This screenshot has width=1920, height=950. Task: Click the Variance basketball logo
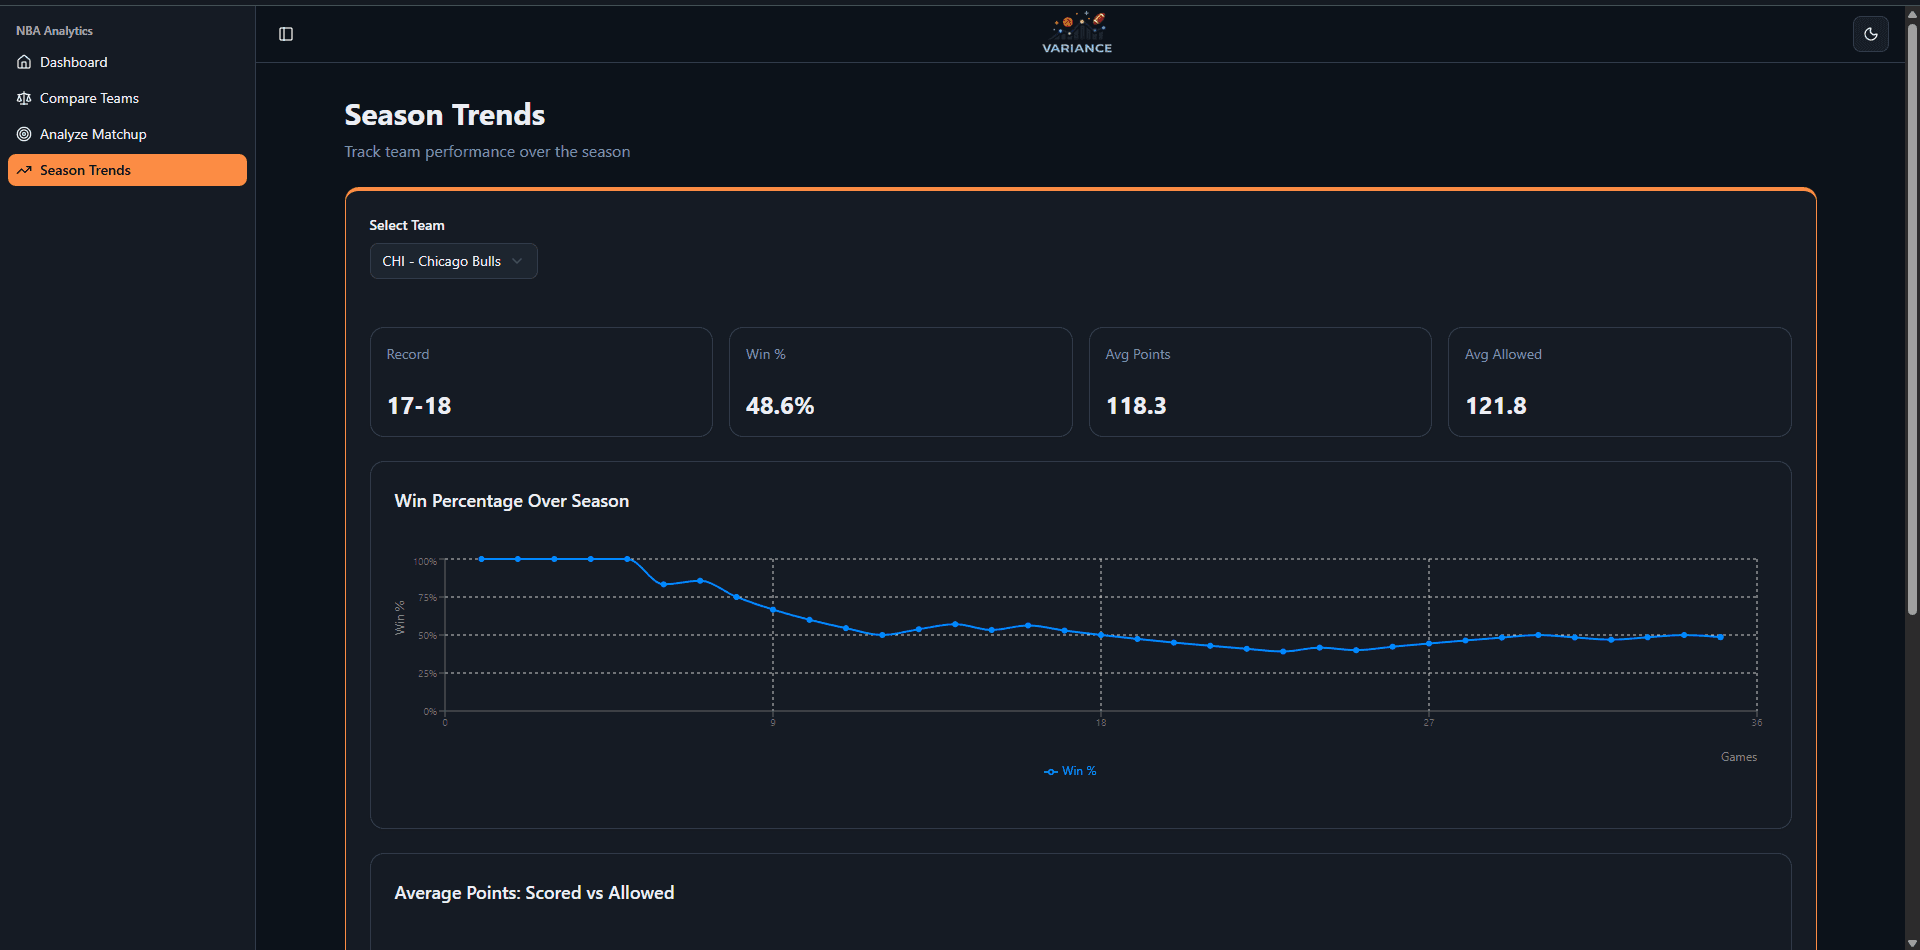(x=1076, y=31)
